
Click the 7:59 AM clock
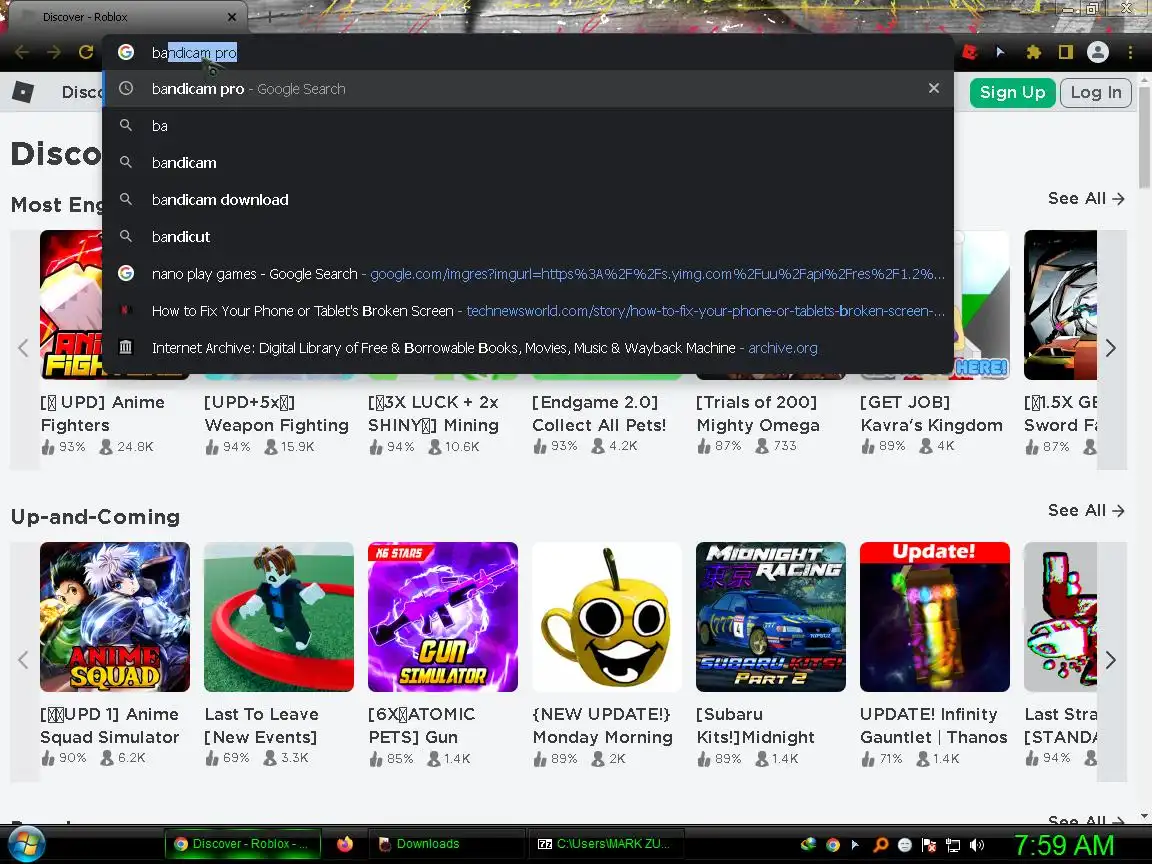pos(1064,845)
